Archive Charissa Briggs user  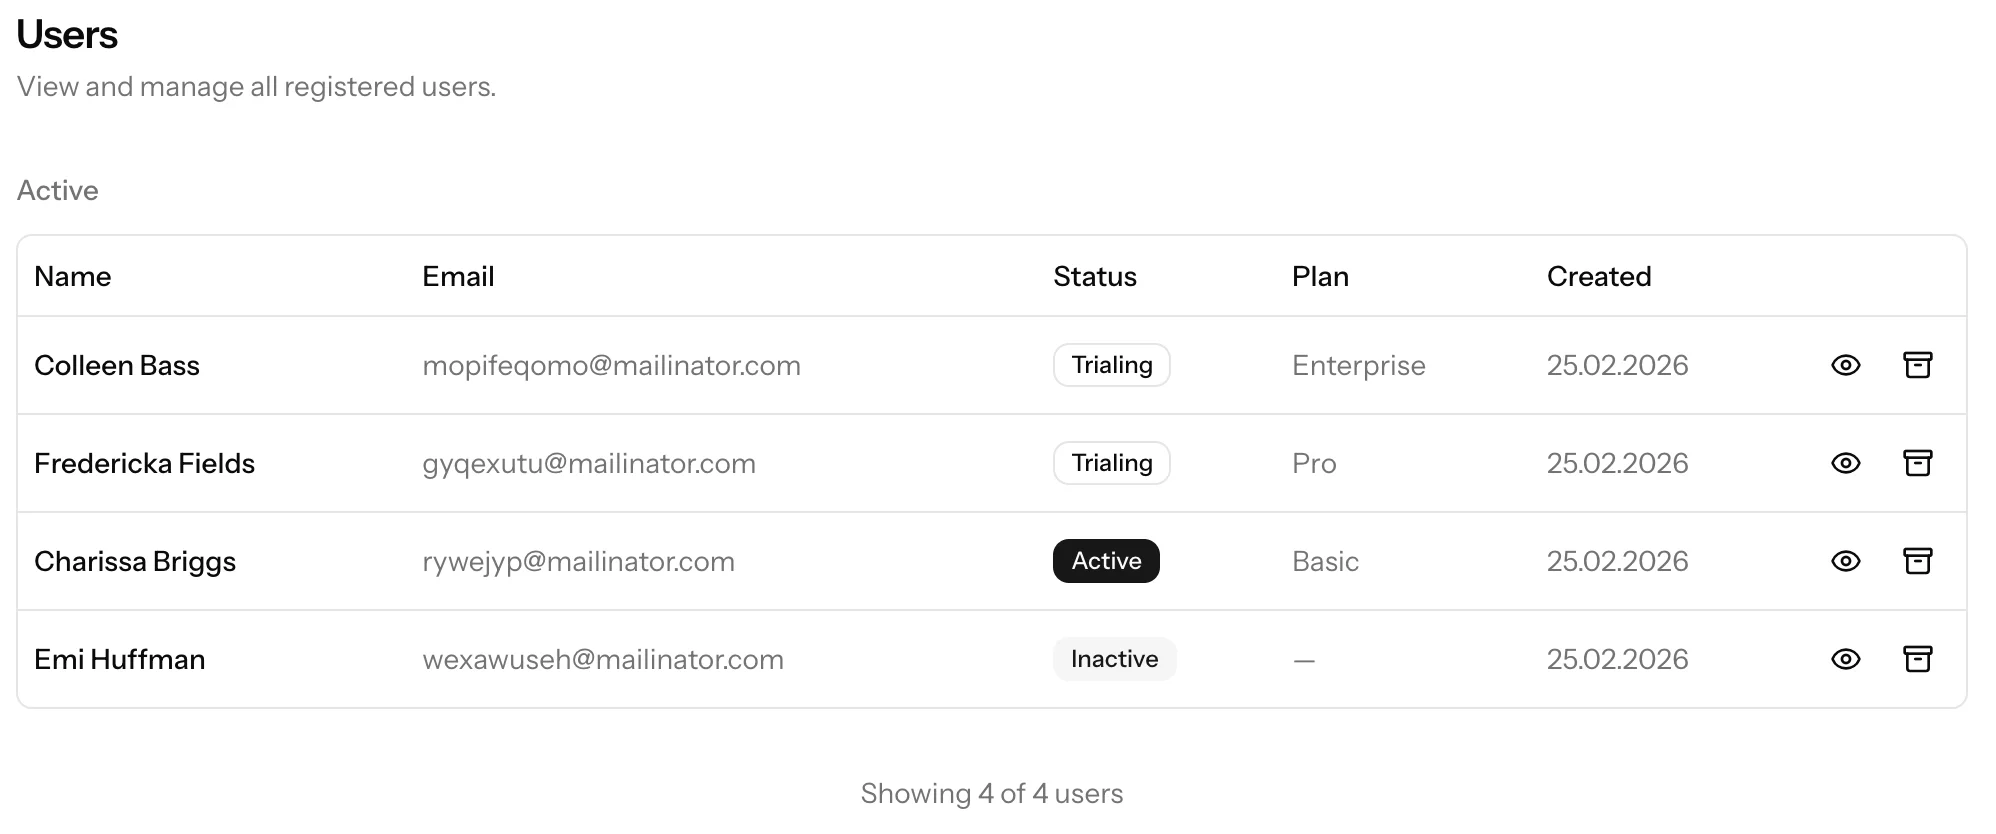pyautogui.click(x=1917, y=561)
